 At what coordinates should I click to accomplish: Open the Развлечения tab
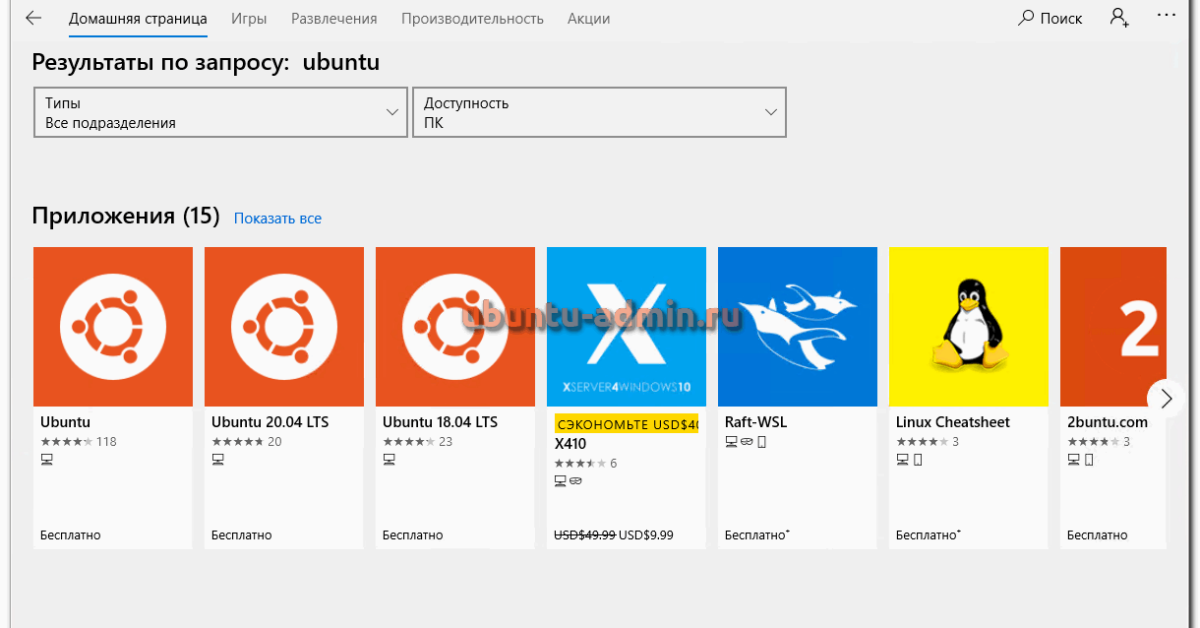click(334, 19)
